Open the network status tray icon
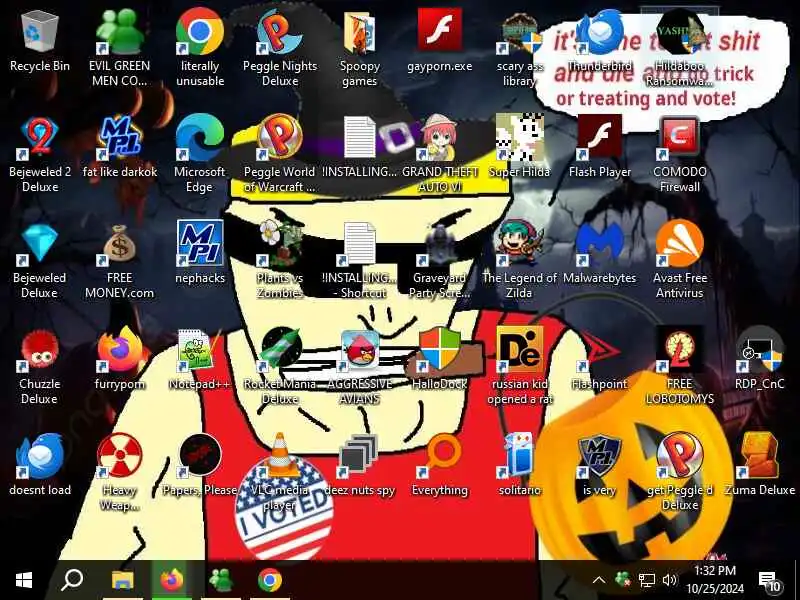Screen dimensions: 800x600 [x=647, y=580]
